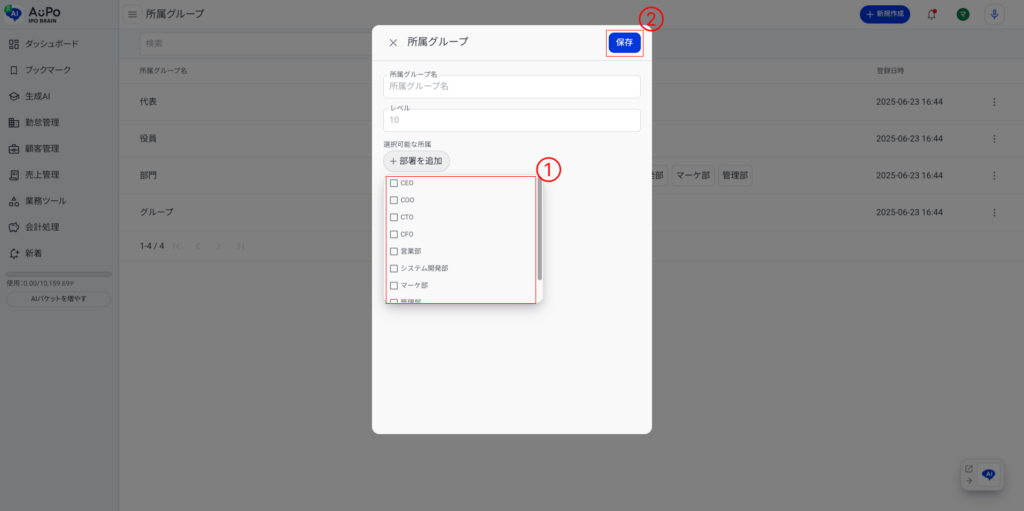
Task: Click the department list scrollbar
Action: point(540,230)
